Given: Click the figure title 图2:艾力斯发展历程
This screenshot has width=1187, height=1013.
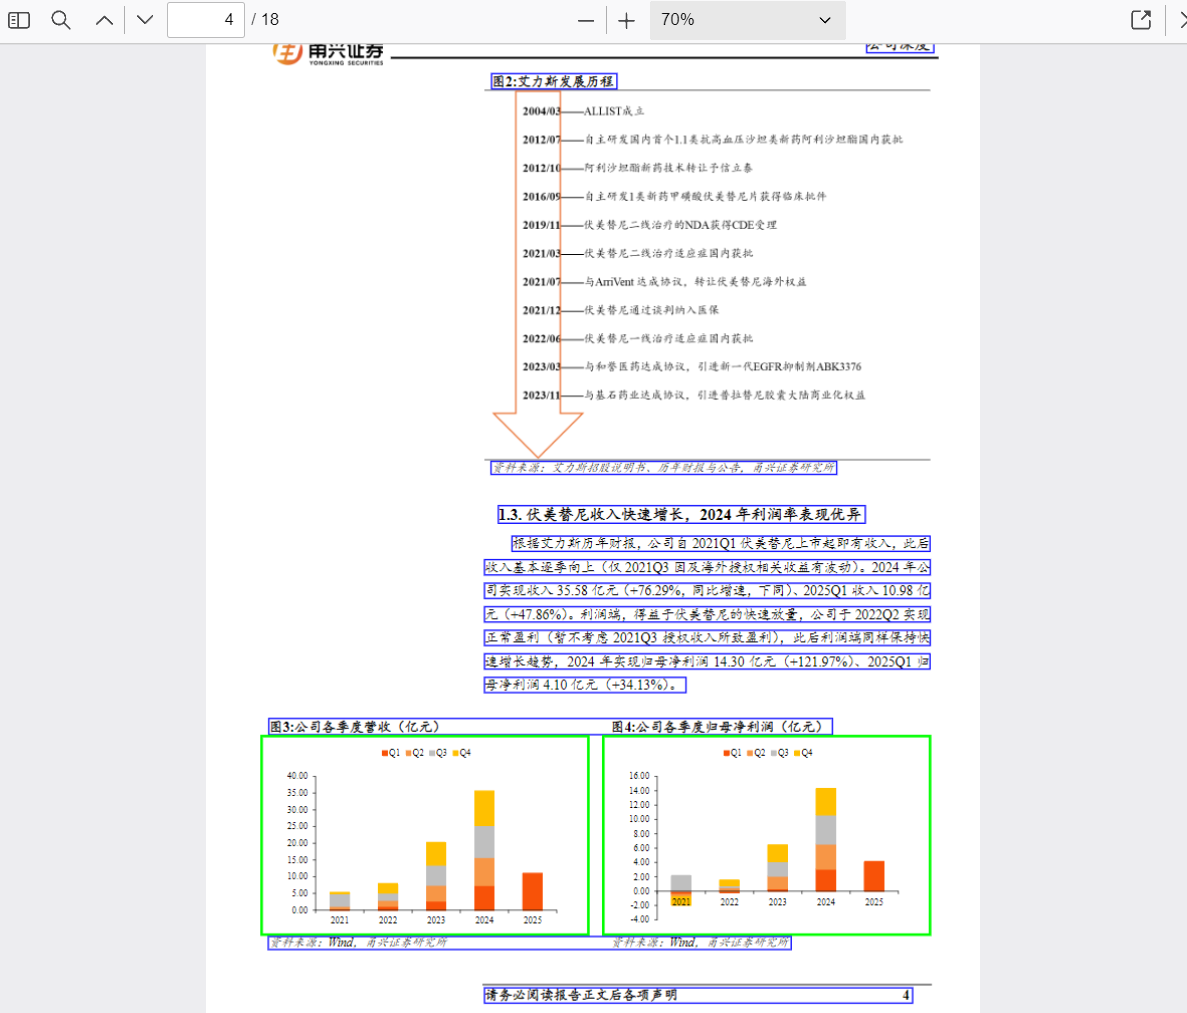Looking at the screenshot, I should (x=553, y=81).
